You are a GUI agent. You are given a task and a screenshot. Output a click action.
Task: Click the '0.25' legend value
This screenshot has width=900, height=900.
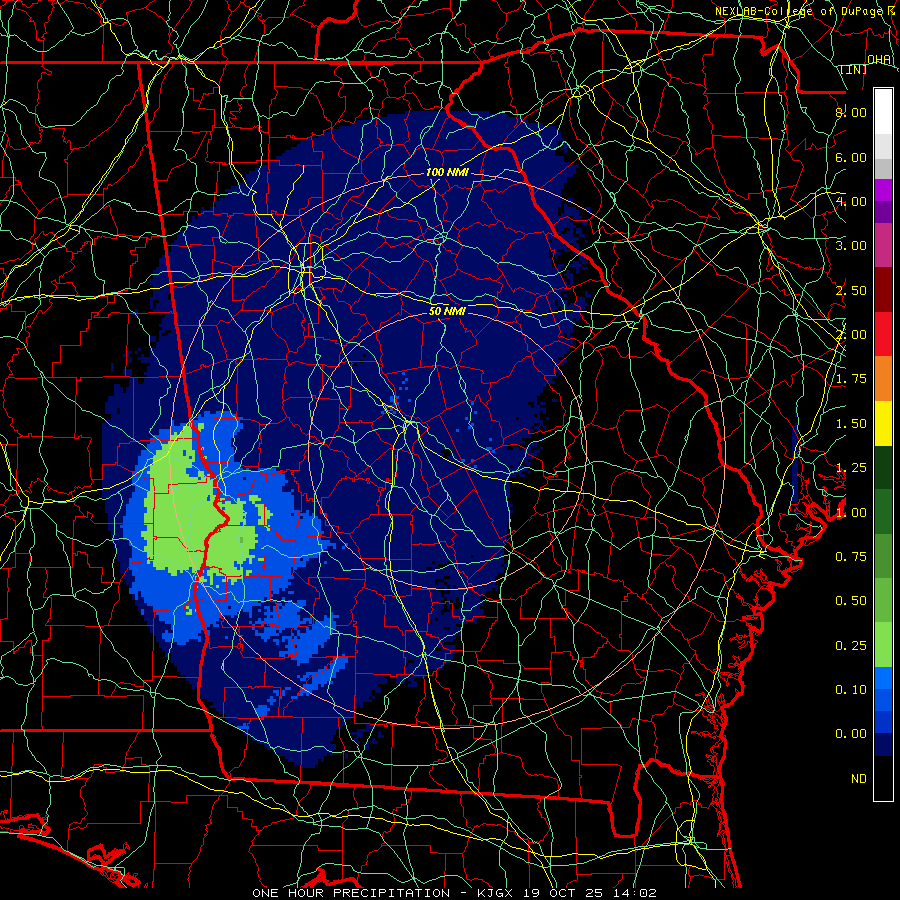(851, 646)
